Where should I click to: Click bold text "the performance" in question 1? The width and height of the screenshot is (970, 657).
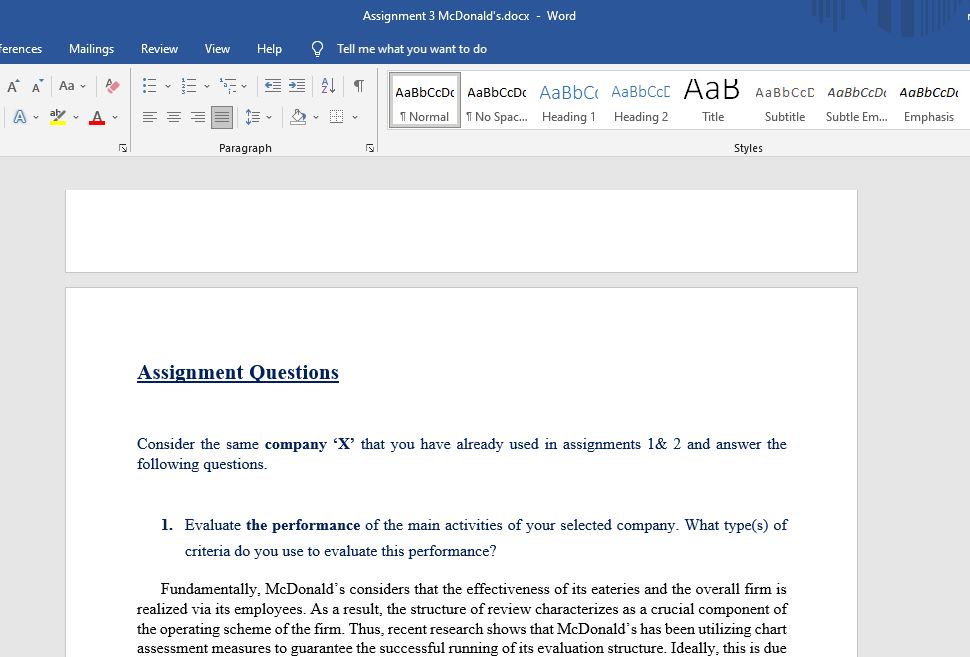(x=303, y=525)
